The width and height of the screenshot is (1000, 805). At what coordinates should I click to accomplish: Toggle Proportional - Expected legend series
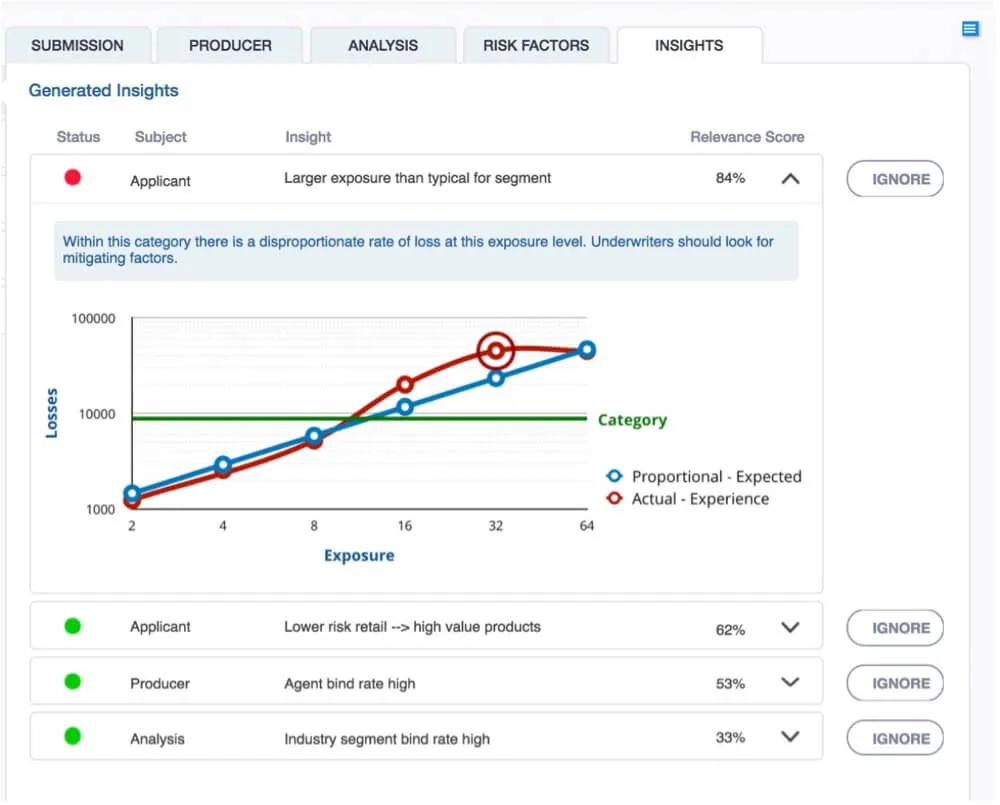click(x=704, y=477)
